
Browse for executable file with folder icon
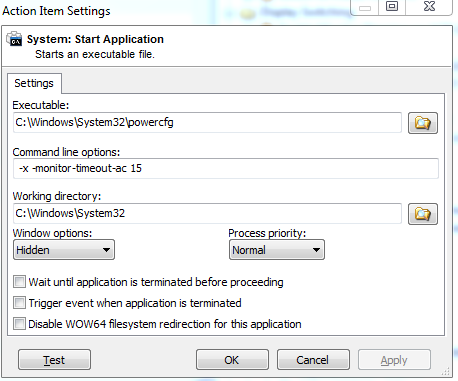423,123
